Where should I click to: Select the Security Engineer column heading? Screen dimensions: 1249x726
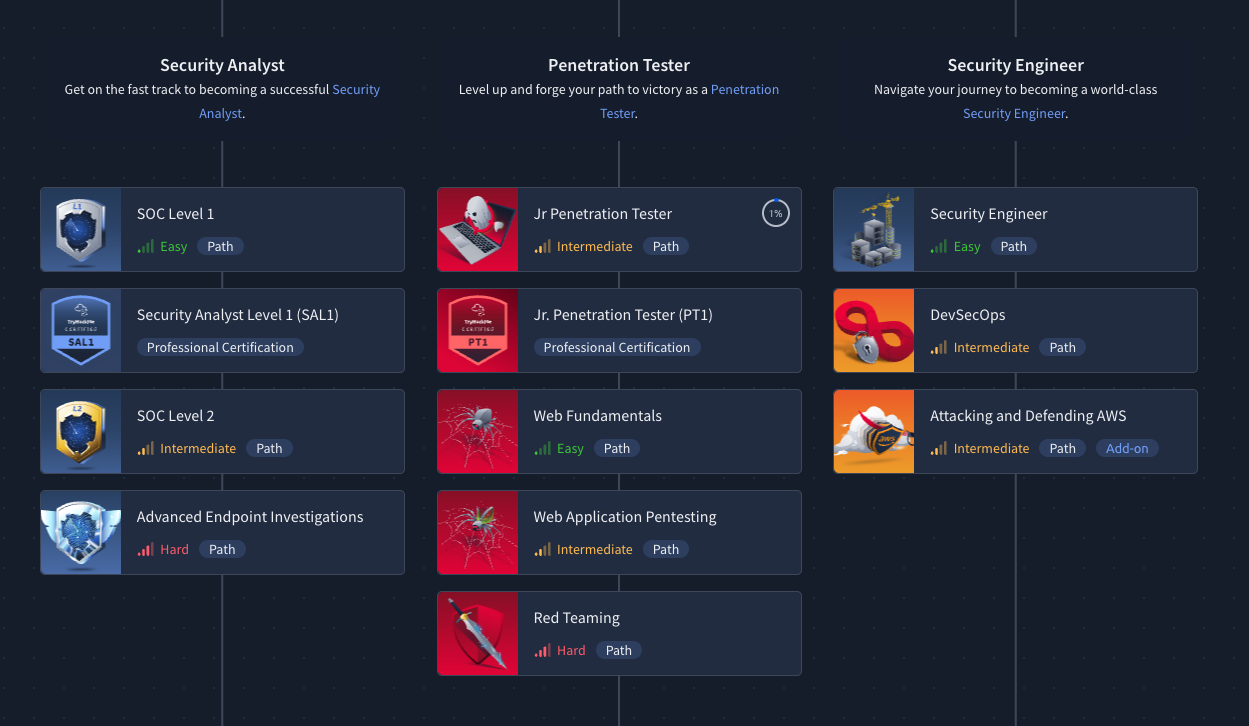[1016, 65]
